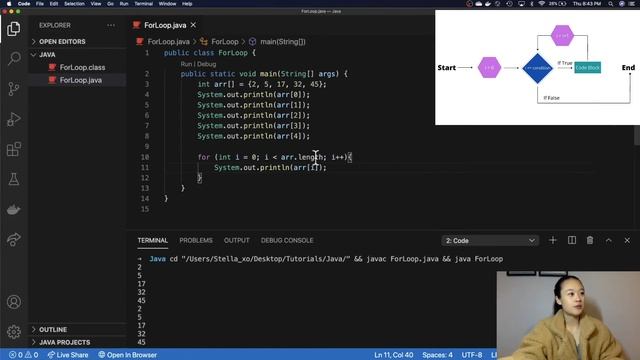Open the Run and Debug view

[x=13, y=119]
